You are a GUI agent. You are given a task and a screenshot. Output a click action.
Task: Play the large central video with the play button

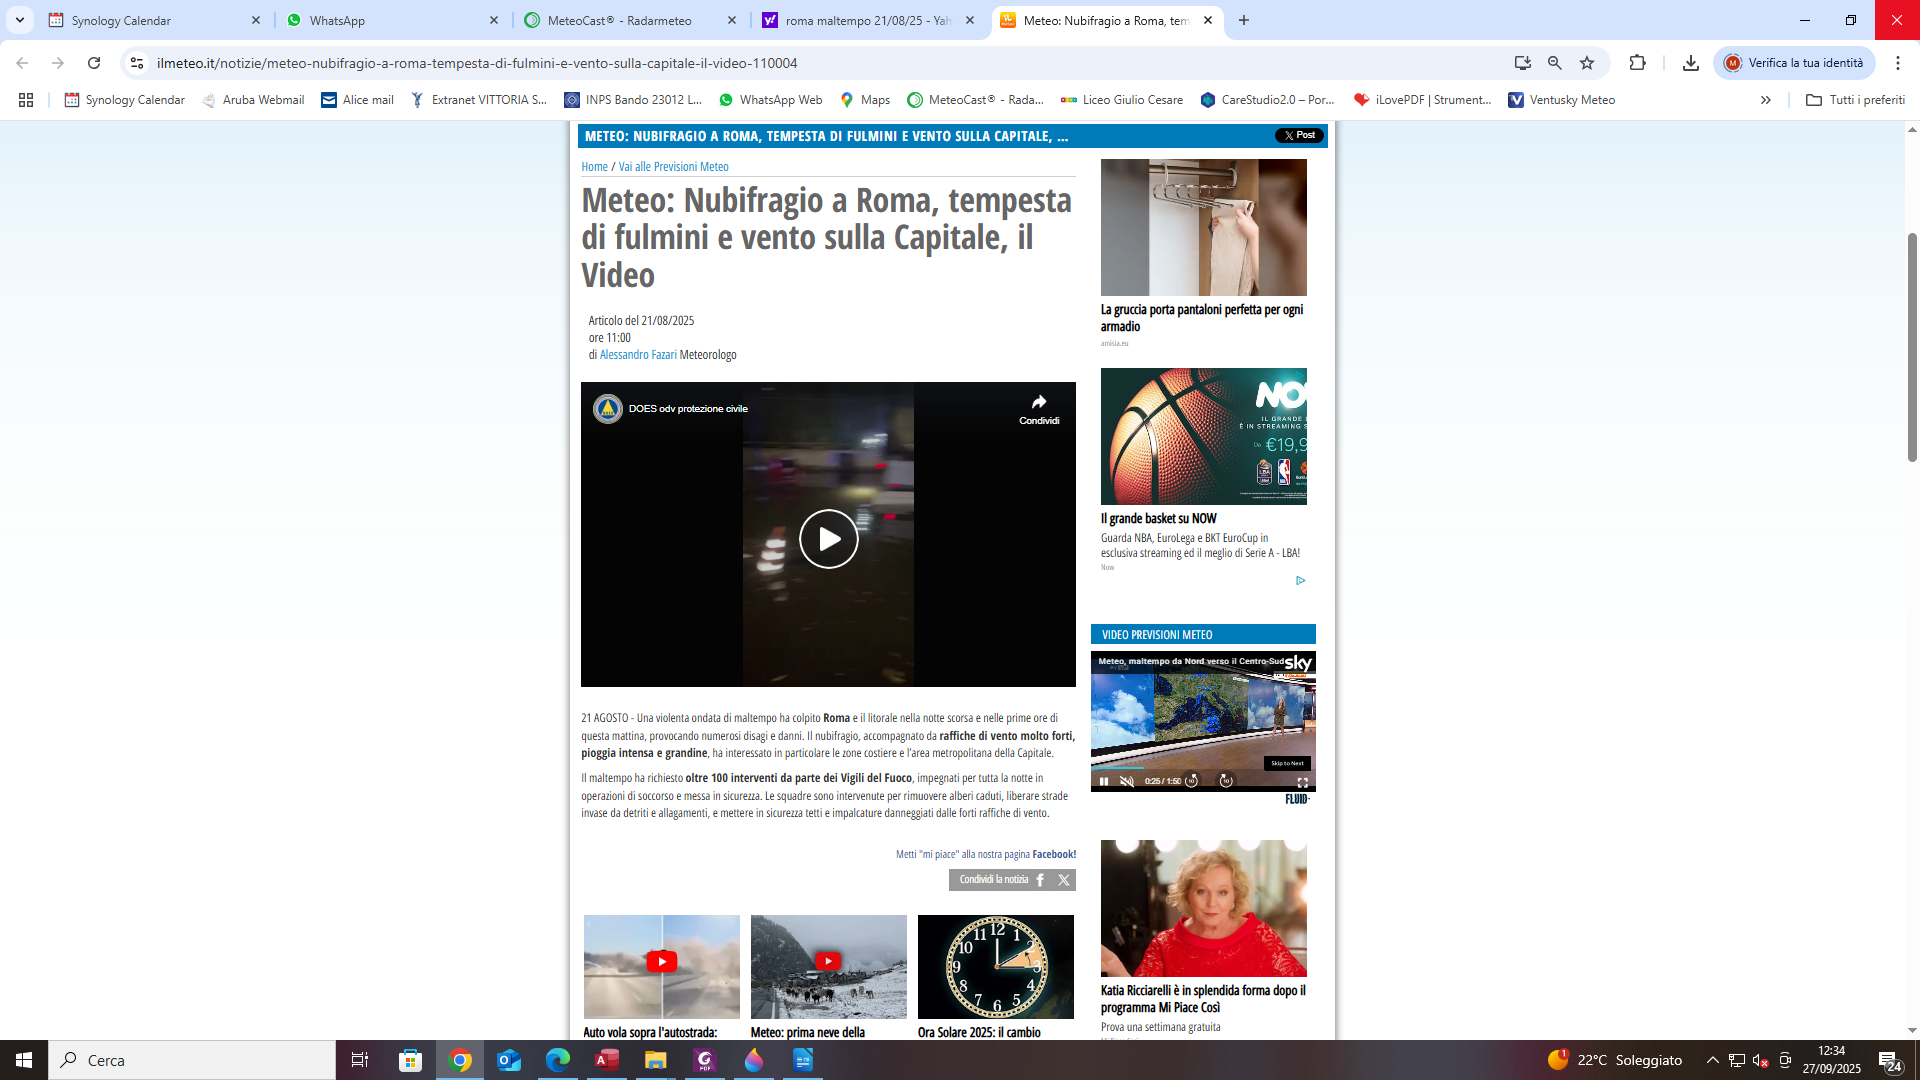click(x=828, y=538)
